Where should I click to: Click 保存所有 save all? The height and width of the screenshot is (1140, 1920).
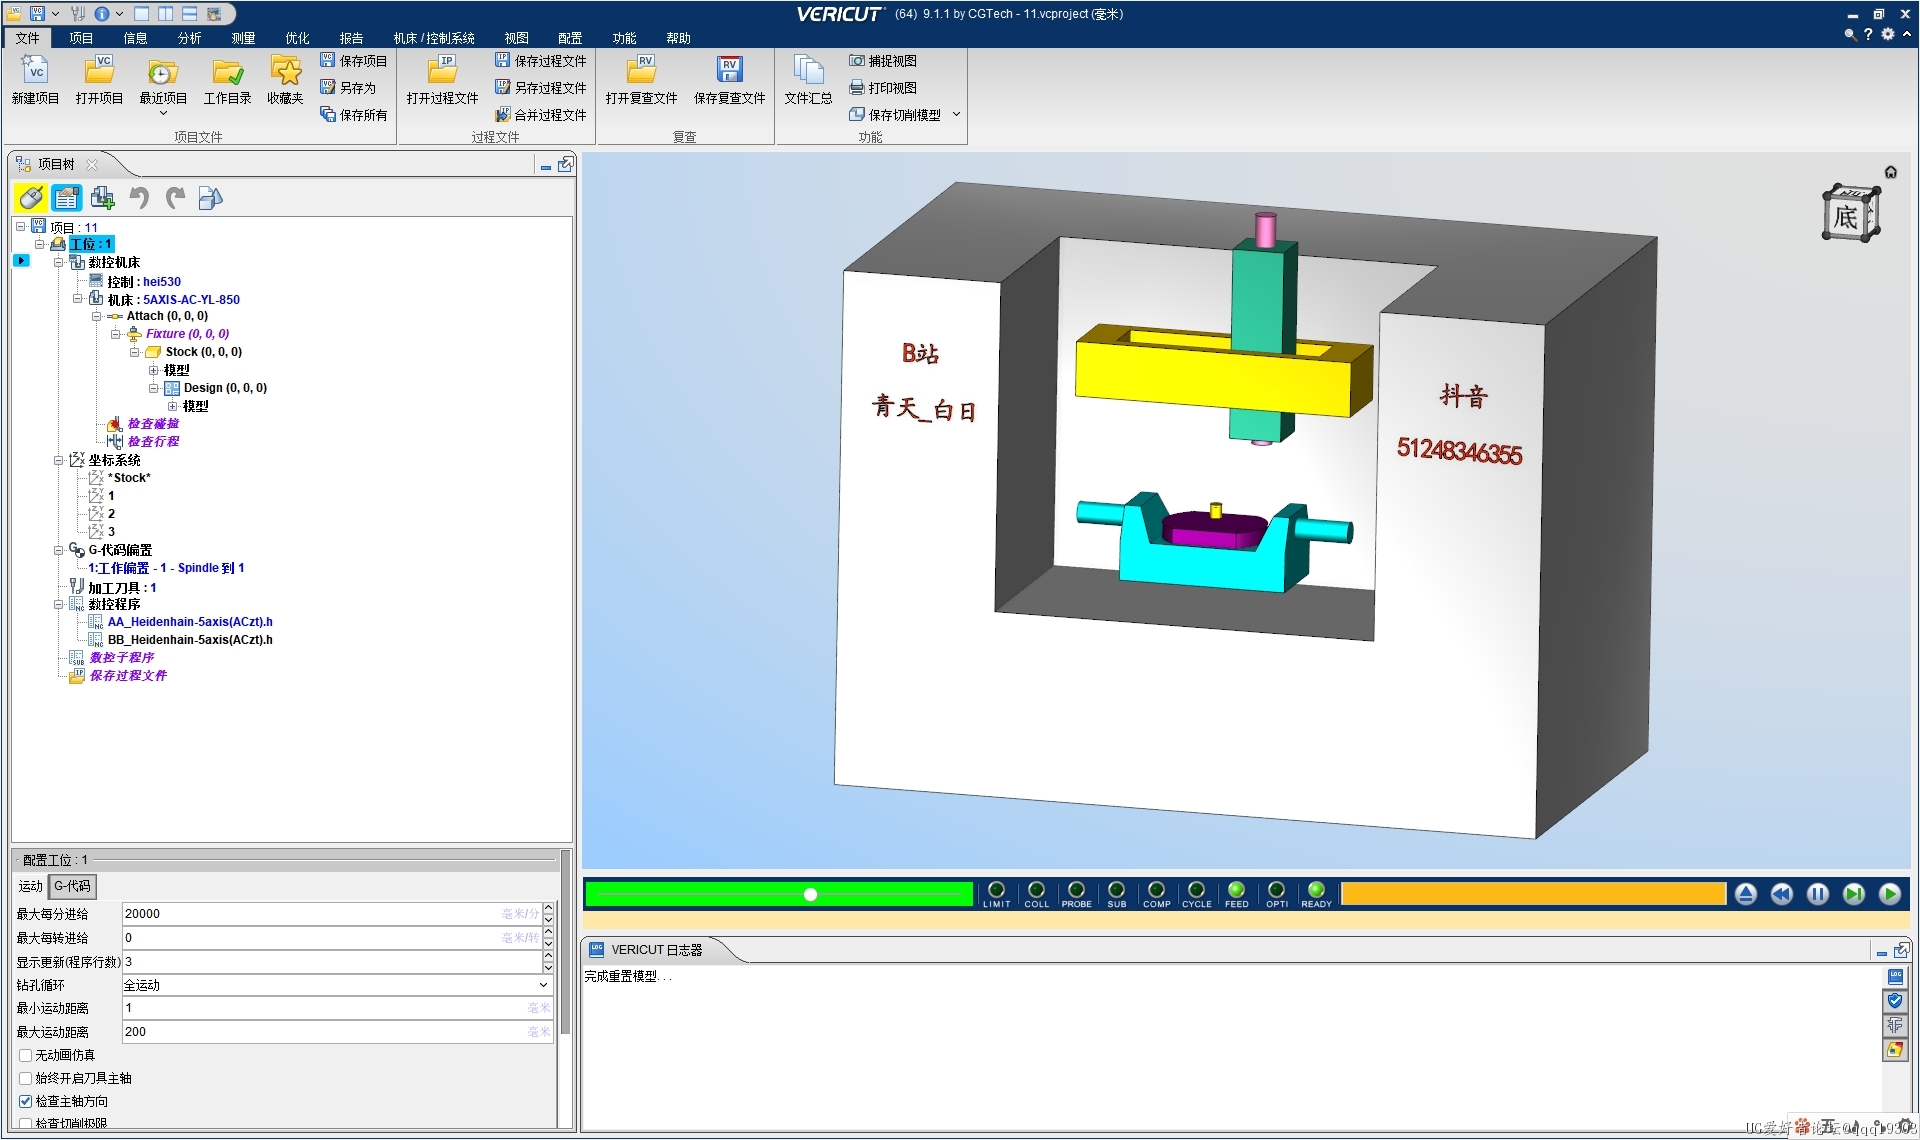click(354, 115)
